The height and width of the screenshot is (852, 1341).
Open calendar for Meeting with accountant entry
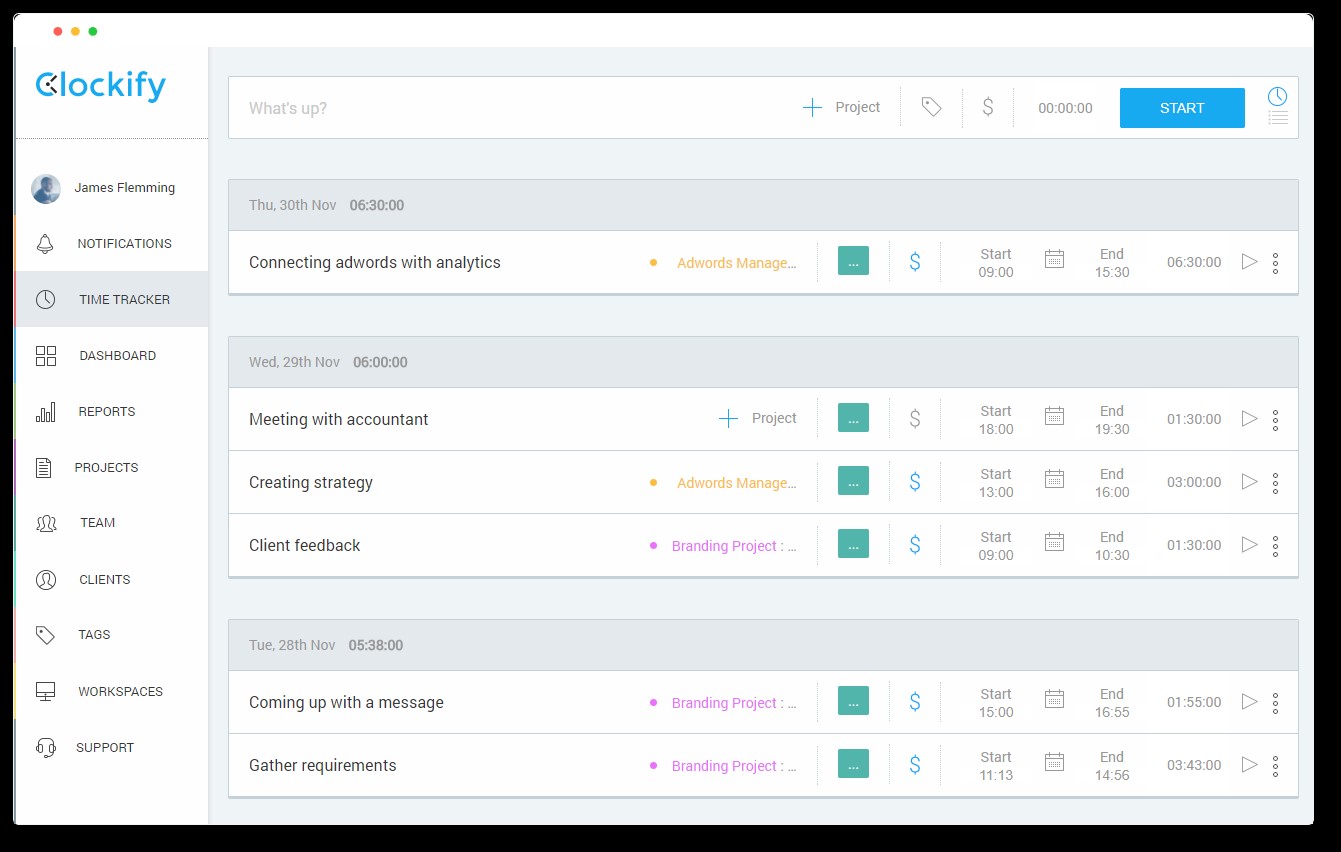(1054, 417)
